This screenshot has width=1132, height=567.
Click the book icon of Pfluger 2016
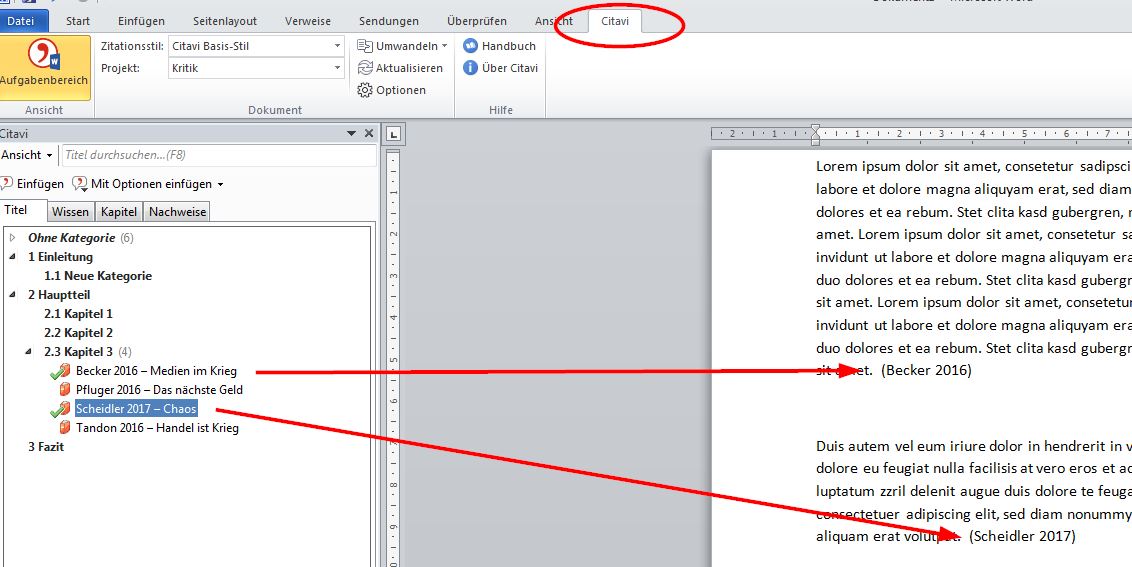click(x=65, y=390)
